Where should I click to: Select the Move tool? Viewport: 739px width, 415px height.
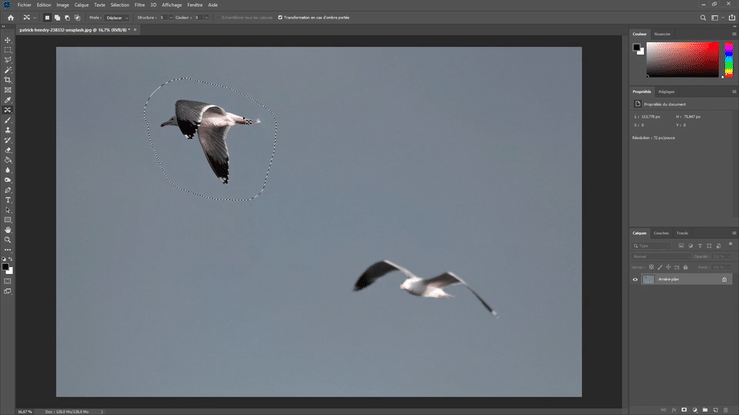pos(8,40)
